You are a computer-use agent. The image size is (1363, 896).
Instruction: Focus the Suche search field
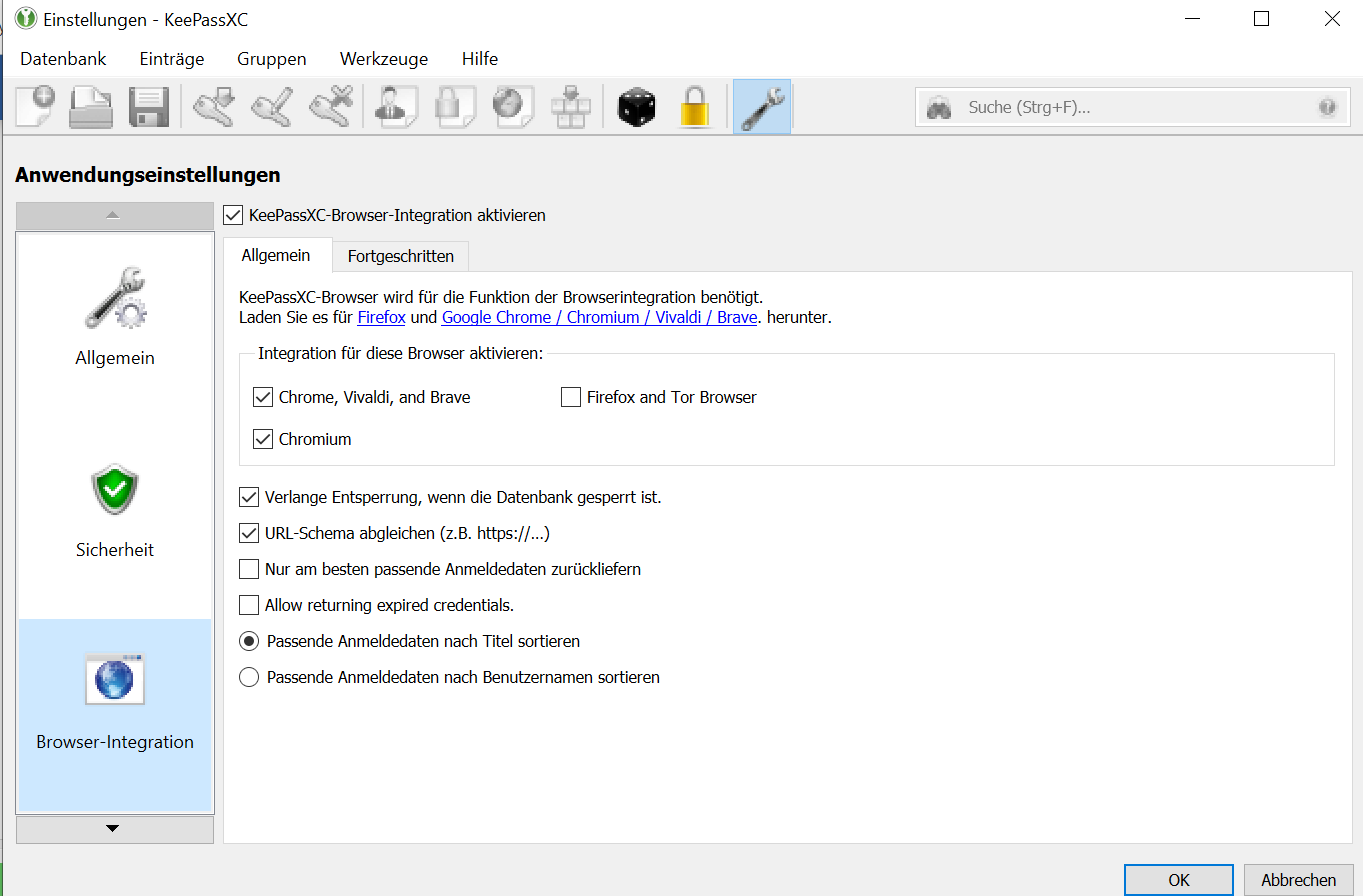point(1135,107)
